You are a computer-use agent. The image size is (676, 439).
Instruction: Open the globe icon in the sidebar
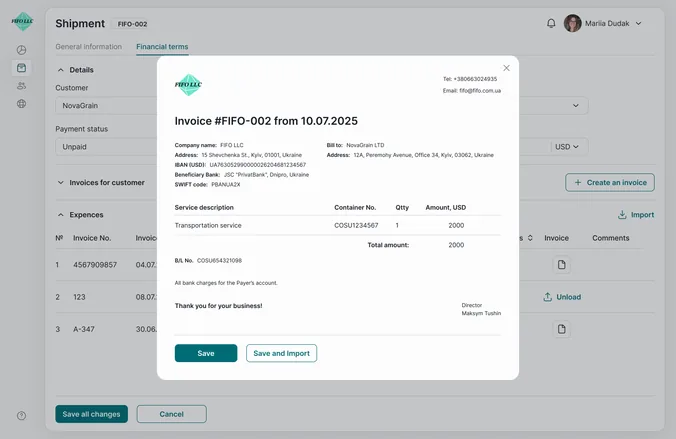click(x=21, y=103)
